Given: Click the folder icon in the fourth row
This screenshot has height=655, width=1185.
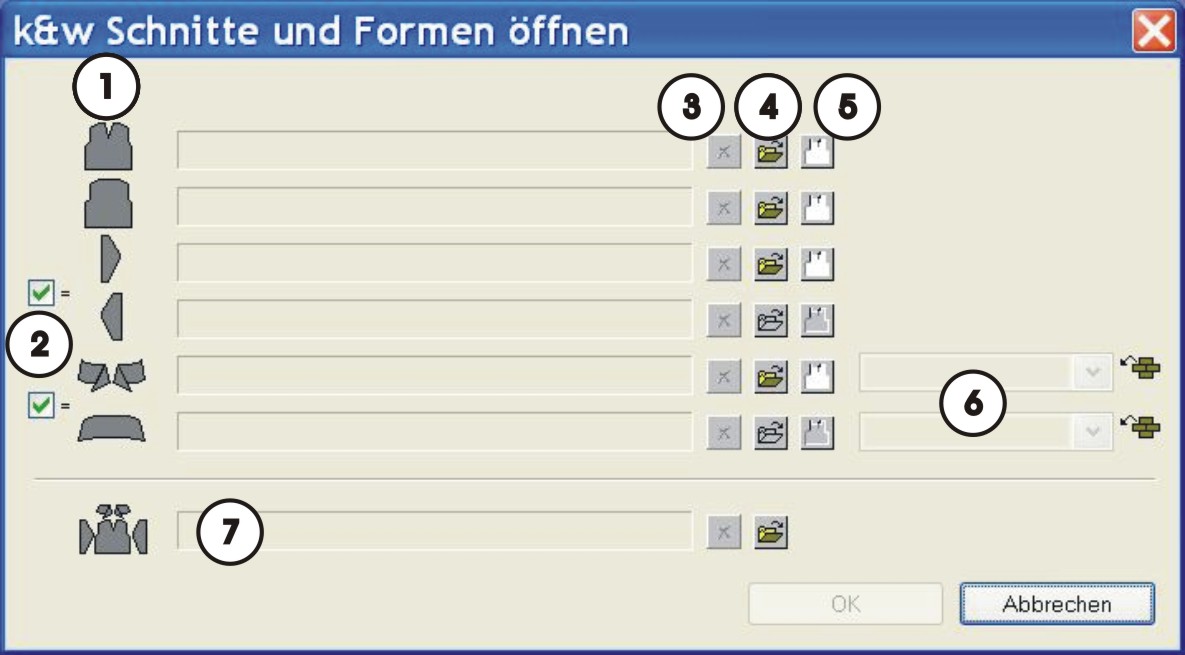Looking at the screenshot, I should (x=770, y=320).
